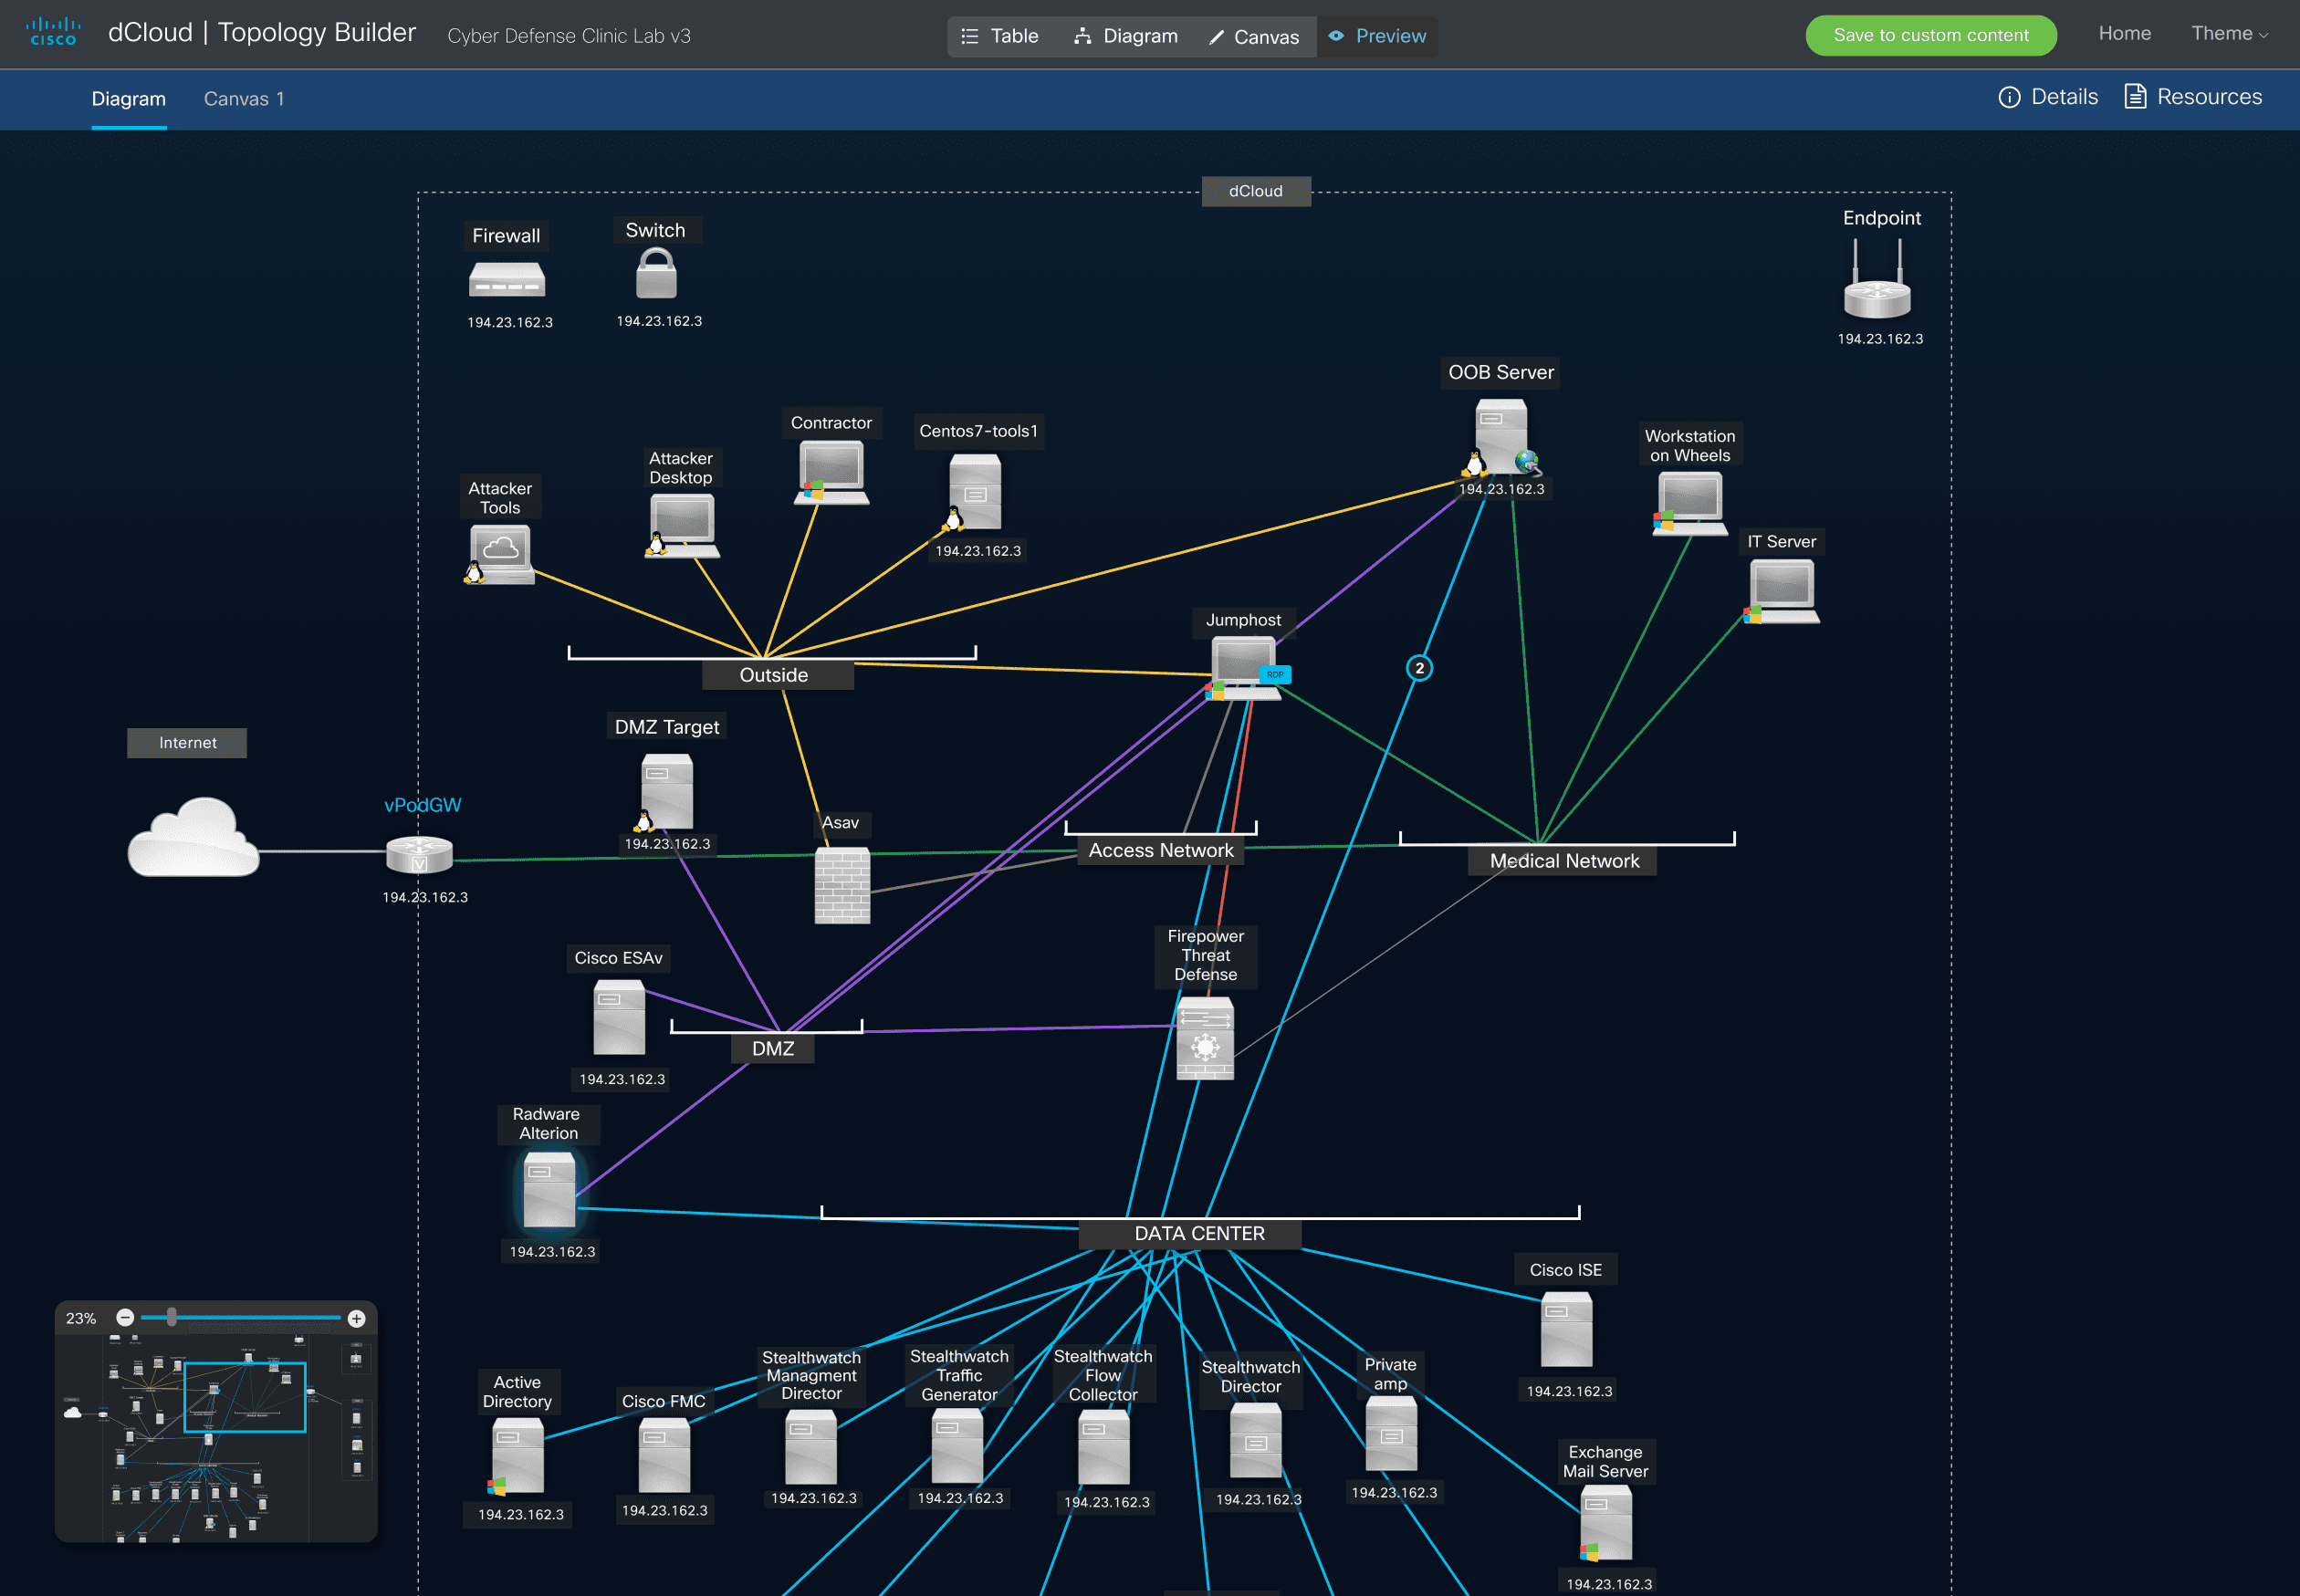Viewport: 2300px width, 1596px height.
Task: Select the Cisco FMC server icon
Action: point(664,1455)
